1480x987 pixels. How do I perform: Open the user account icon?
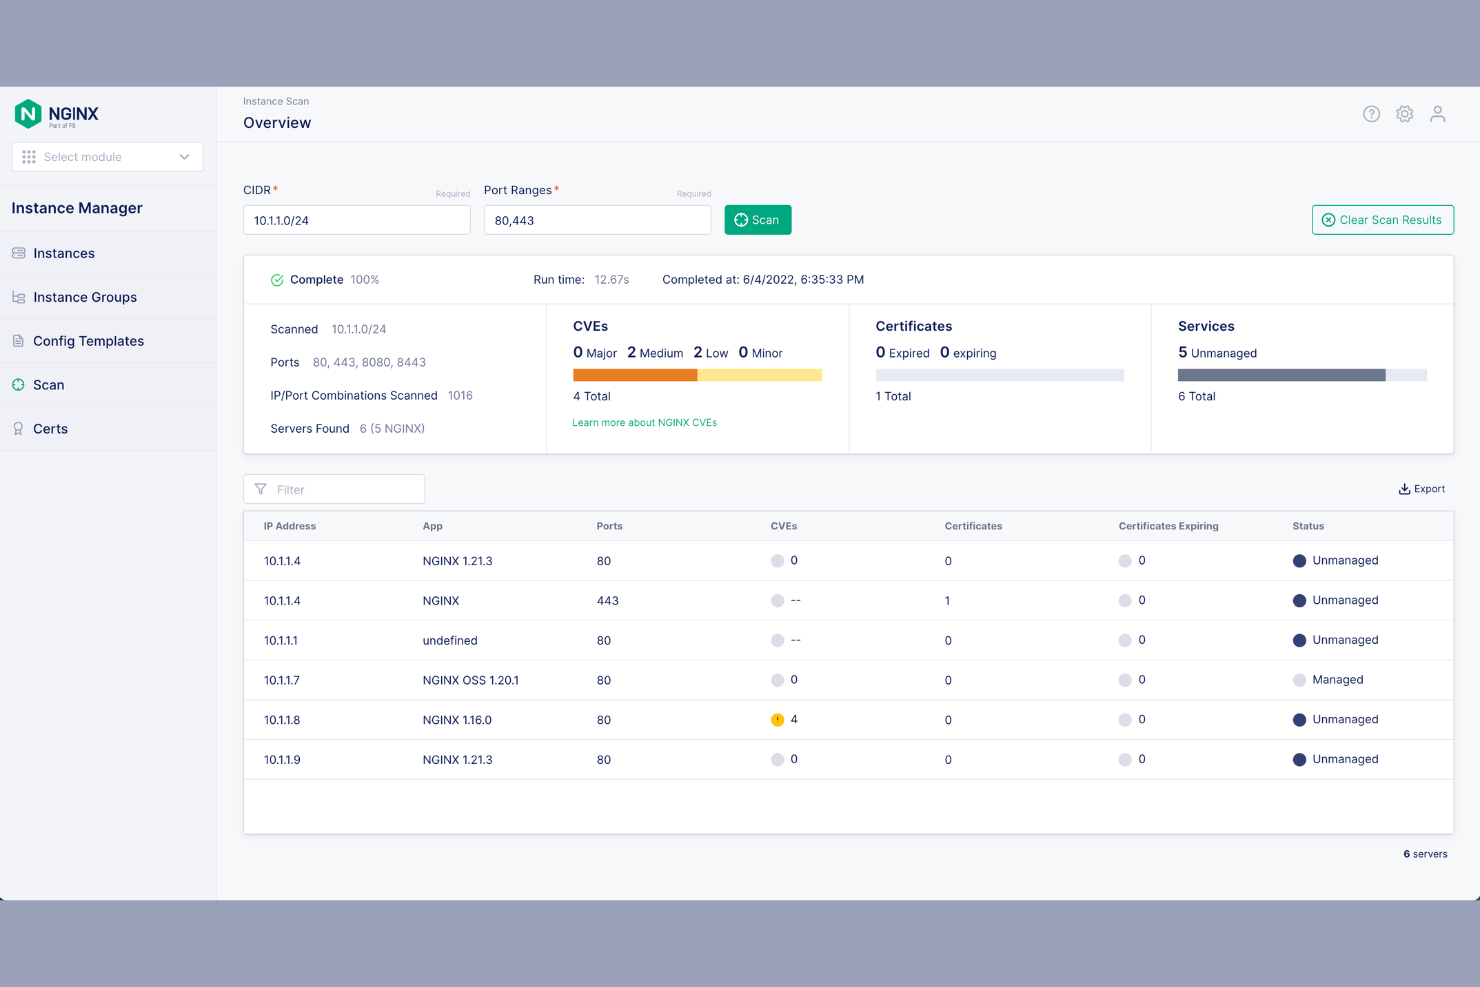click(1438, 114)
